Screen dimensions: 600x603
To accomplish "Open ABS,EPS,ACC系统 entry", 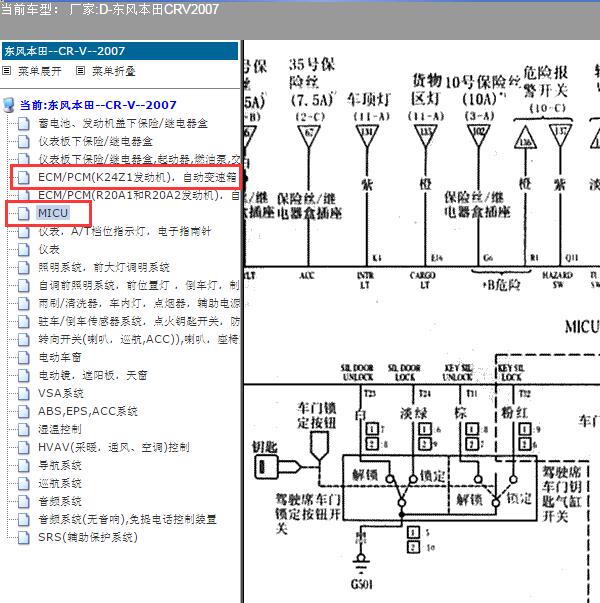I will point(88,411).
